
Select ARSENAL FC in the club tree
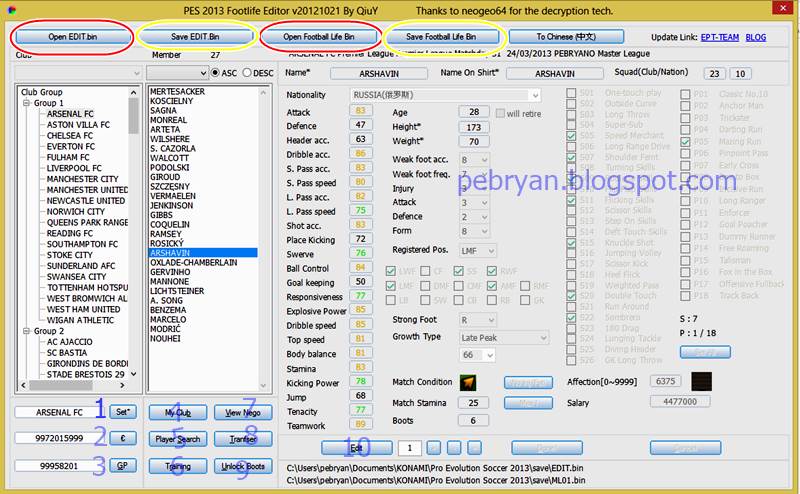[71, 114]
